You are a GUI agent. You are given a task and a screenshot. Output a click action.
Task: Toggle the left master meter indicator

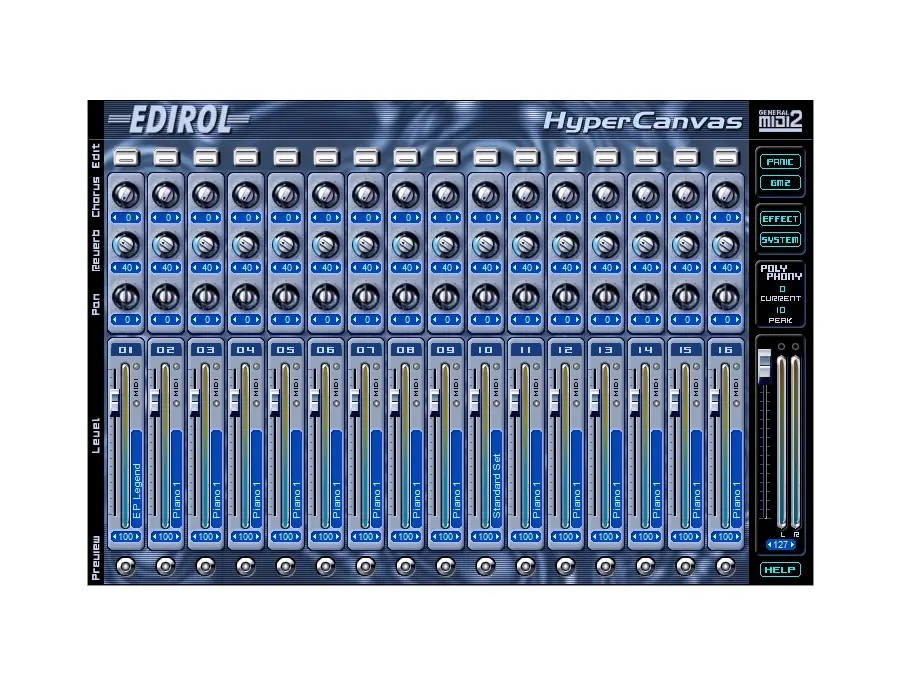pyautogui.click(x=781, y=347)
